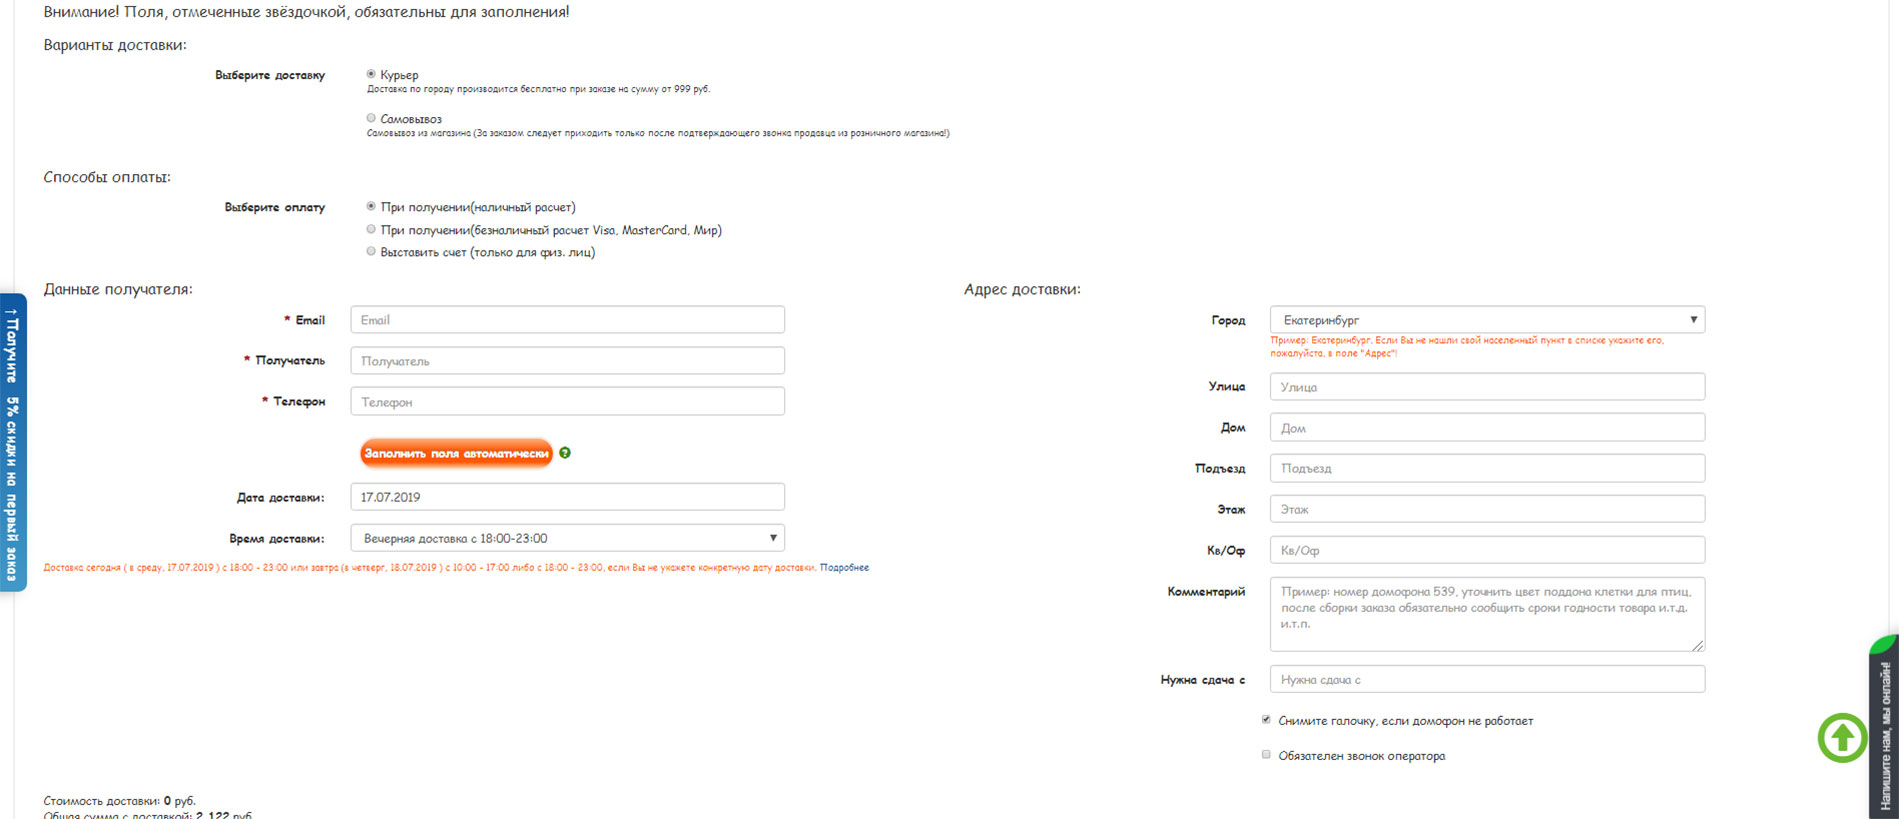Image resolution: width=1899 pixels, height=819 pixels.
Task: Open the Город city dropdown
Action: pos(1486,320)
